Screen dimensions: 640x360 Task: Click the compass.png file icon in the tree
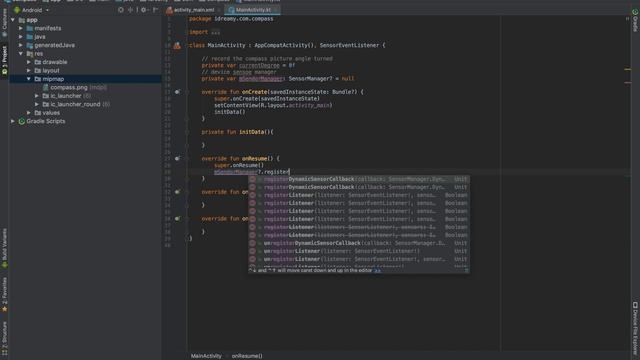click(45, 87)
